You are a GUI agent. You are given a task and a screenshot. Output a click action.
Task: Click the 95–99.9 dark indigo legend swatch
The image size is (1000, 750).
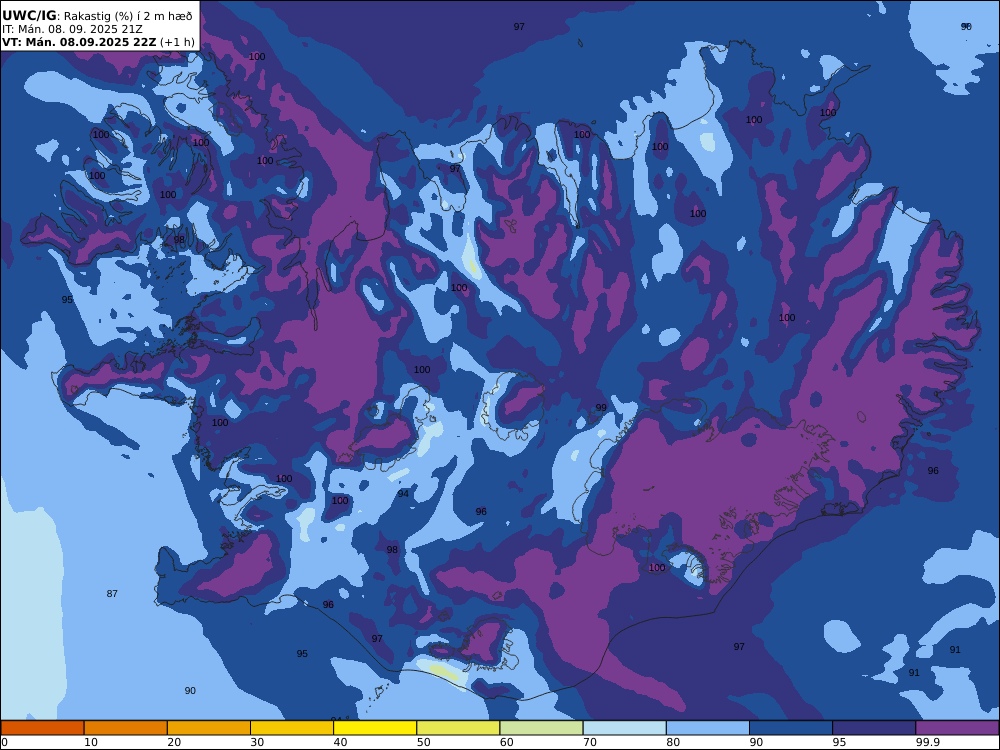pos(874,728)
